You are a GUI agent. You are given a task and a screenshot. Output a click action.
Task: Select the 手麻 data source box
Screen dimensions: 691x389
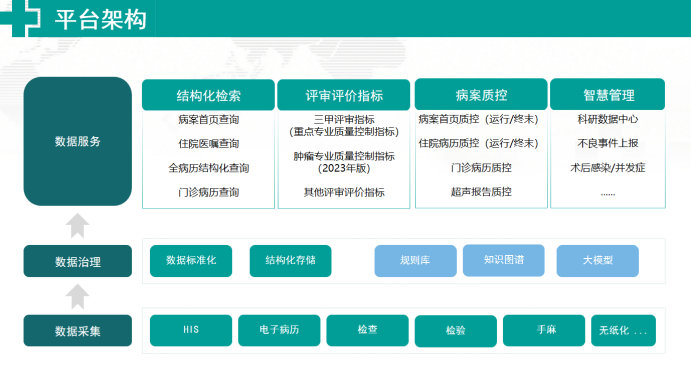(x=544, y=330)
